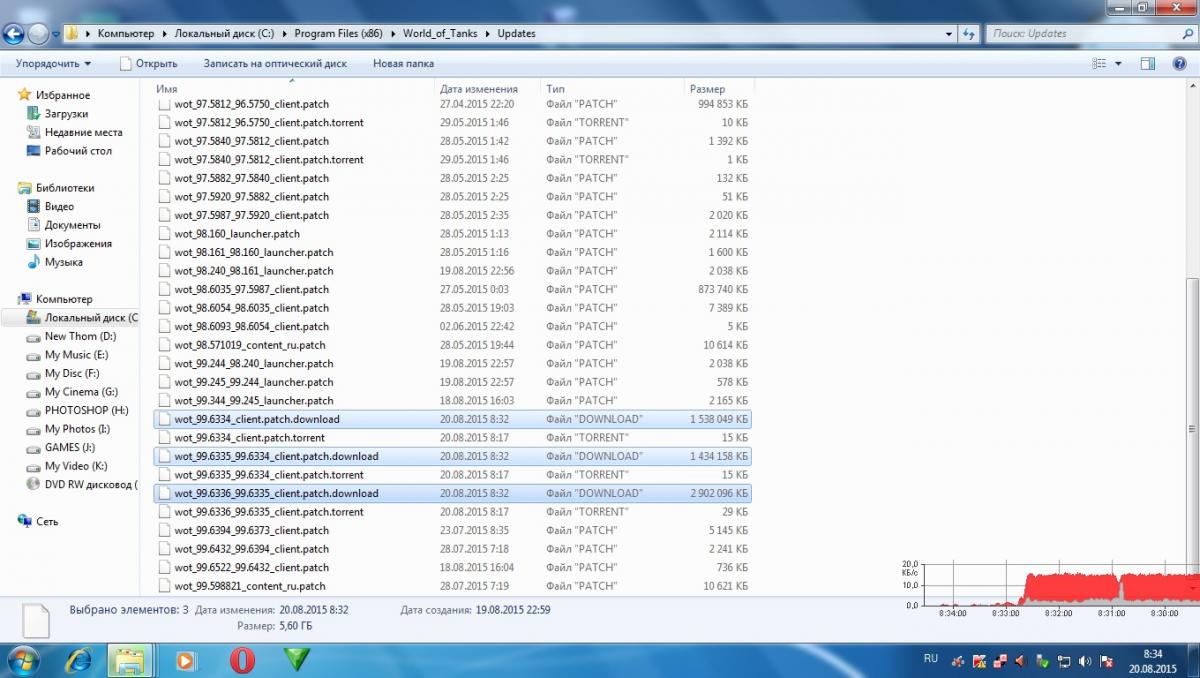This screenshot has height=678, width=1200.
Task: Toggle the preview pane button
Action: pos(1148,63)
